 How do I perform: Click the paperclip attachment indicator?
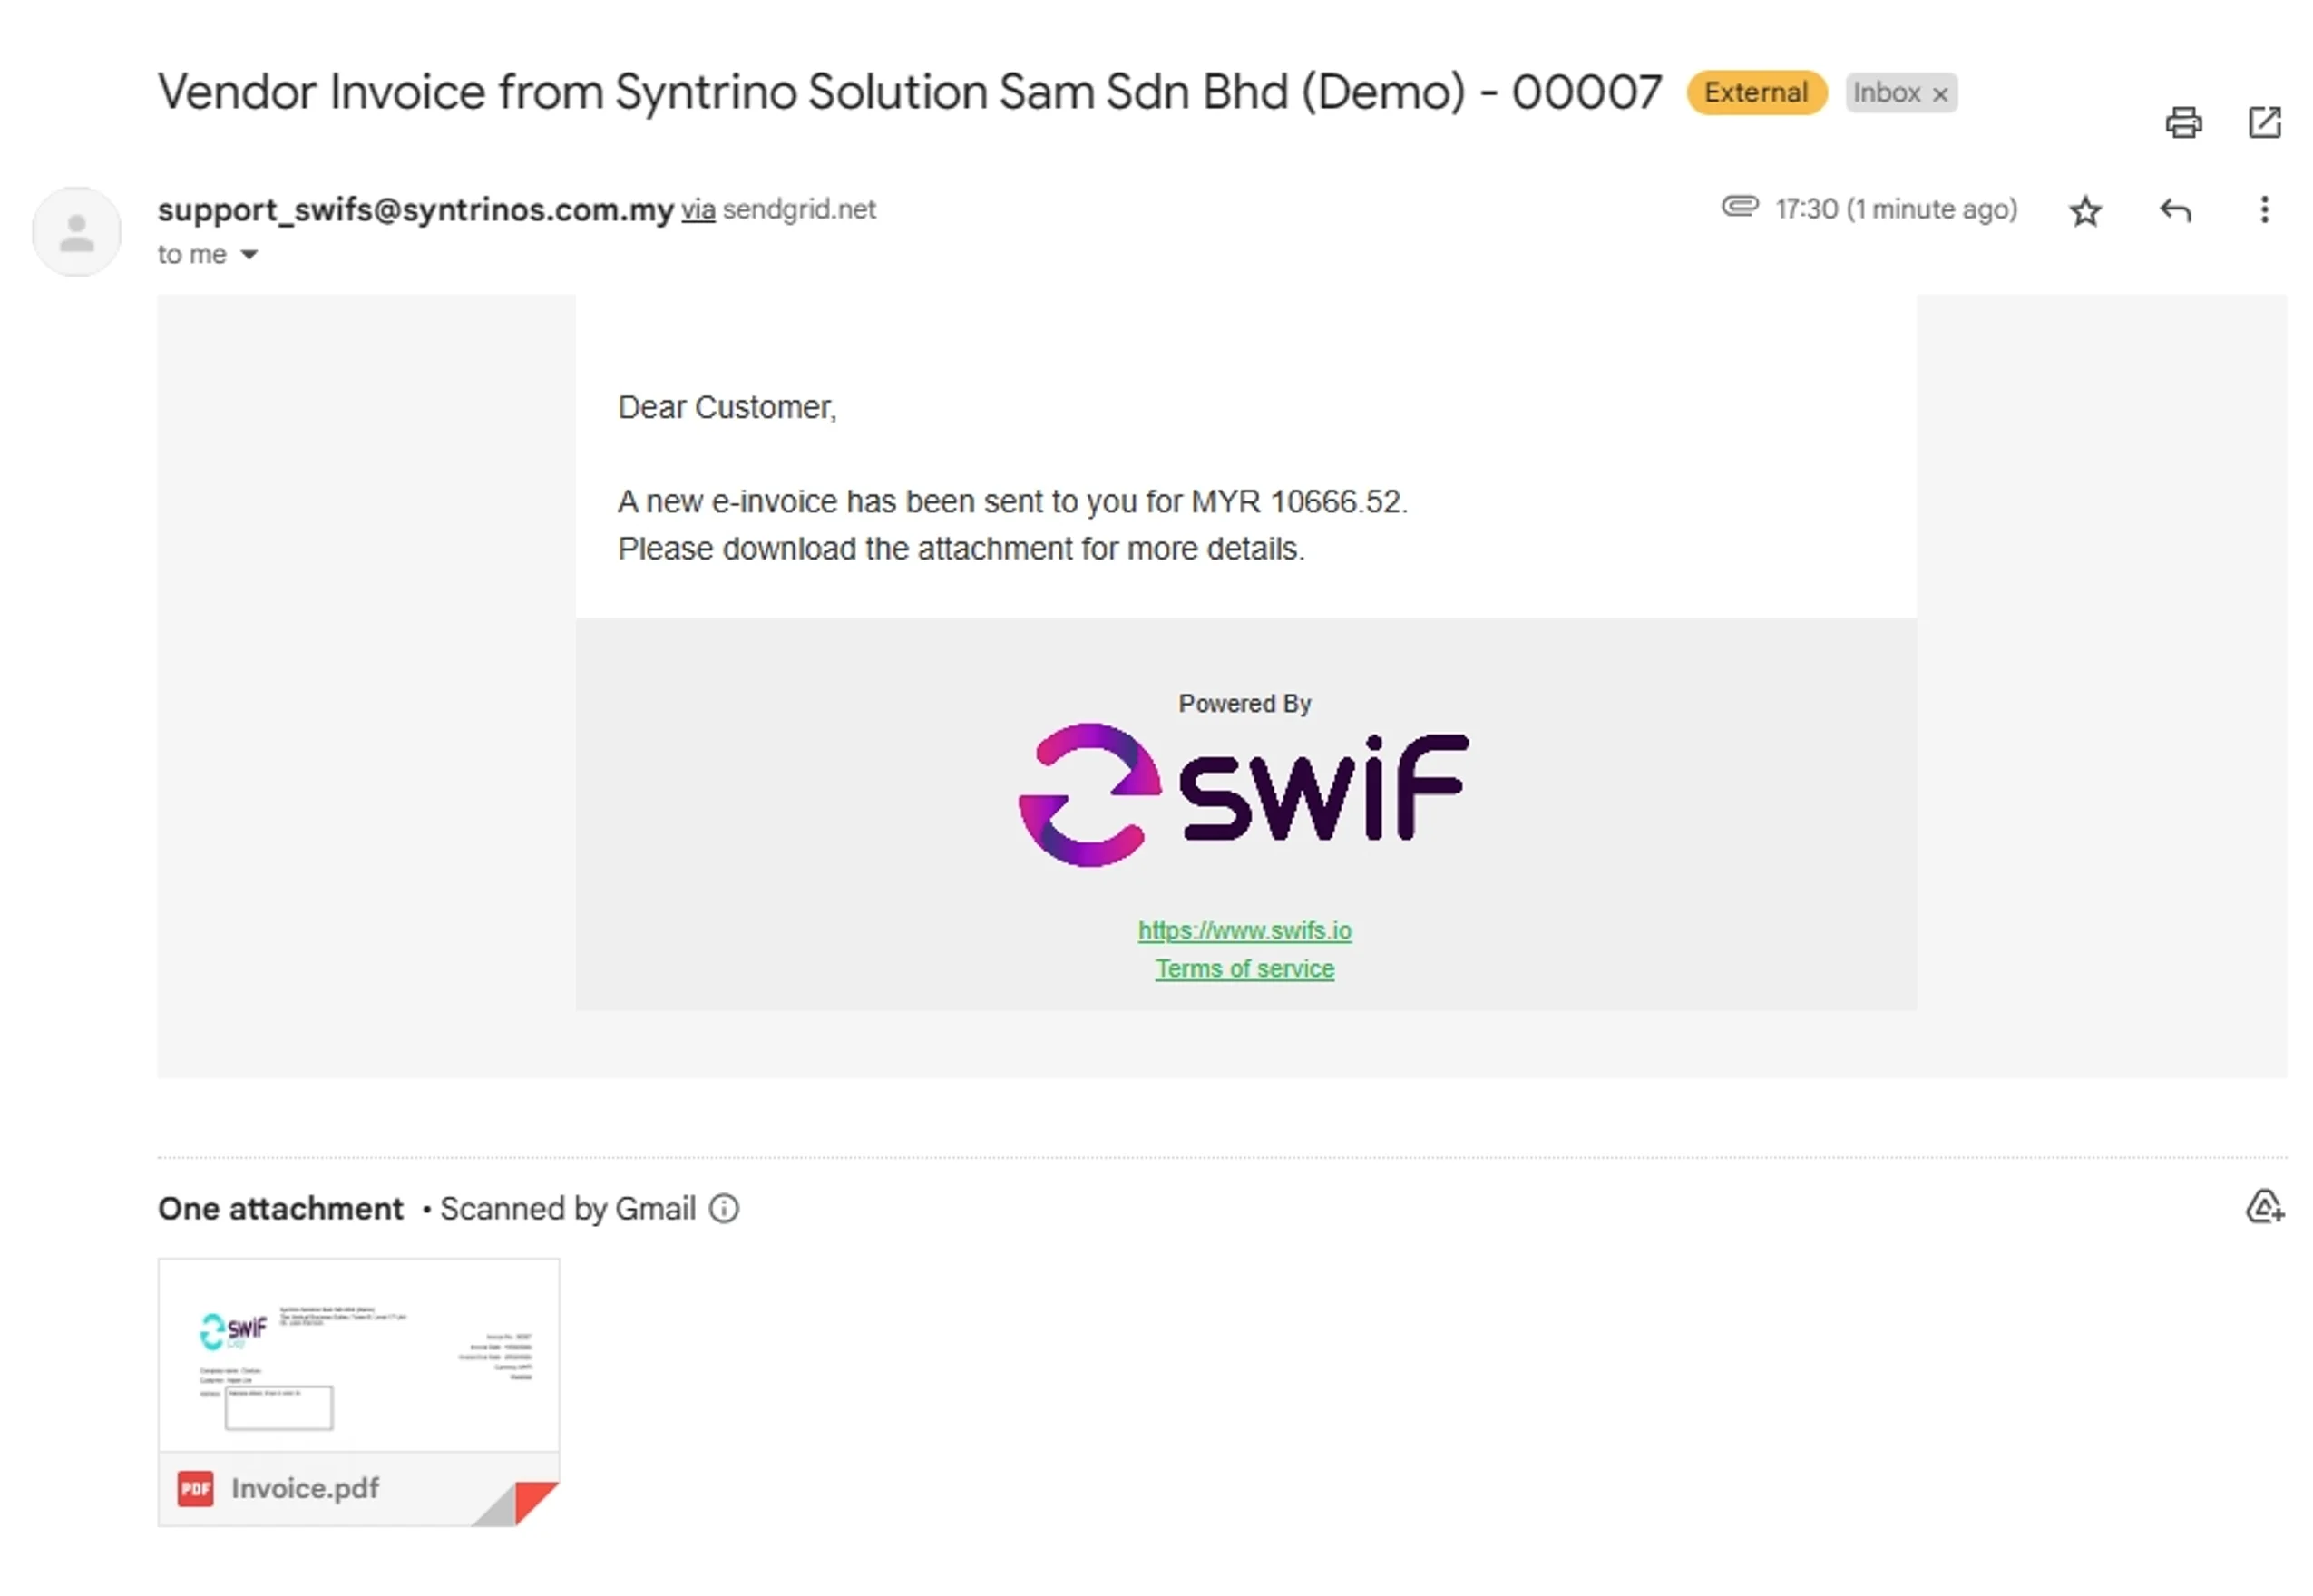pos(1739,207)
